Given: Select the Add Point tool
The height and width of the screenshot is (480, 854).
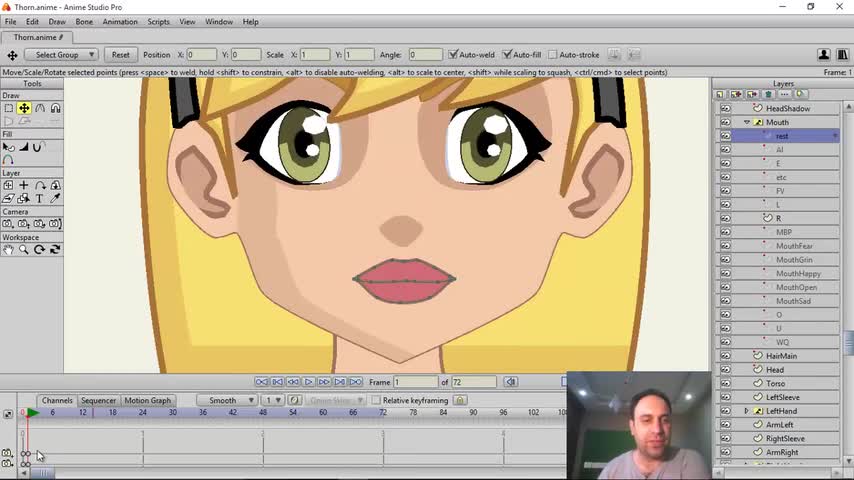Looking at the screenshot, I should pyautogui.click(x=39, y=108).
